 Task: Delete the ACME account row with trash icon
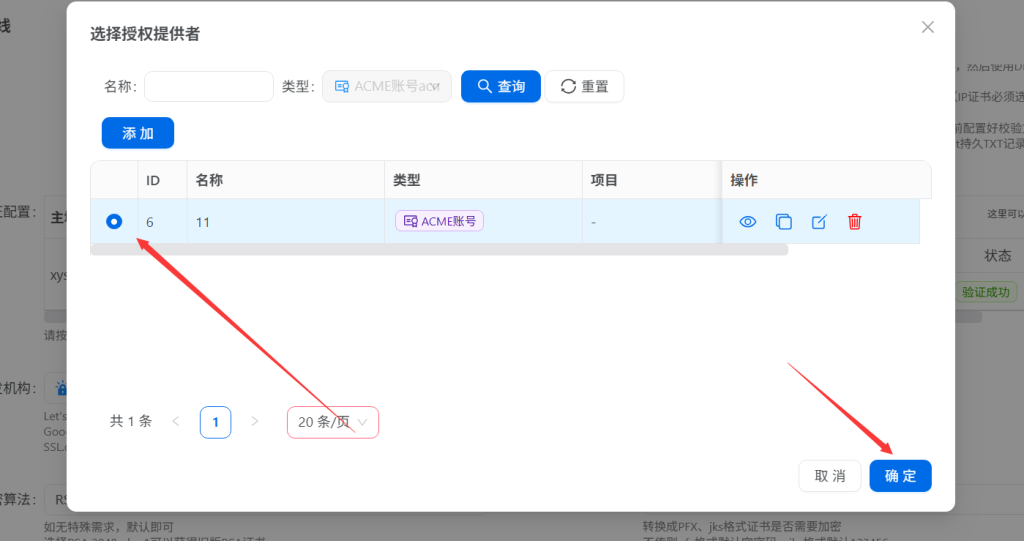(x=854, y=221)
